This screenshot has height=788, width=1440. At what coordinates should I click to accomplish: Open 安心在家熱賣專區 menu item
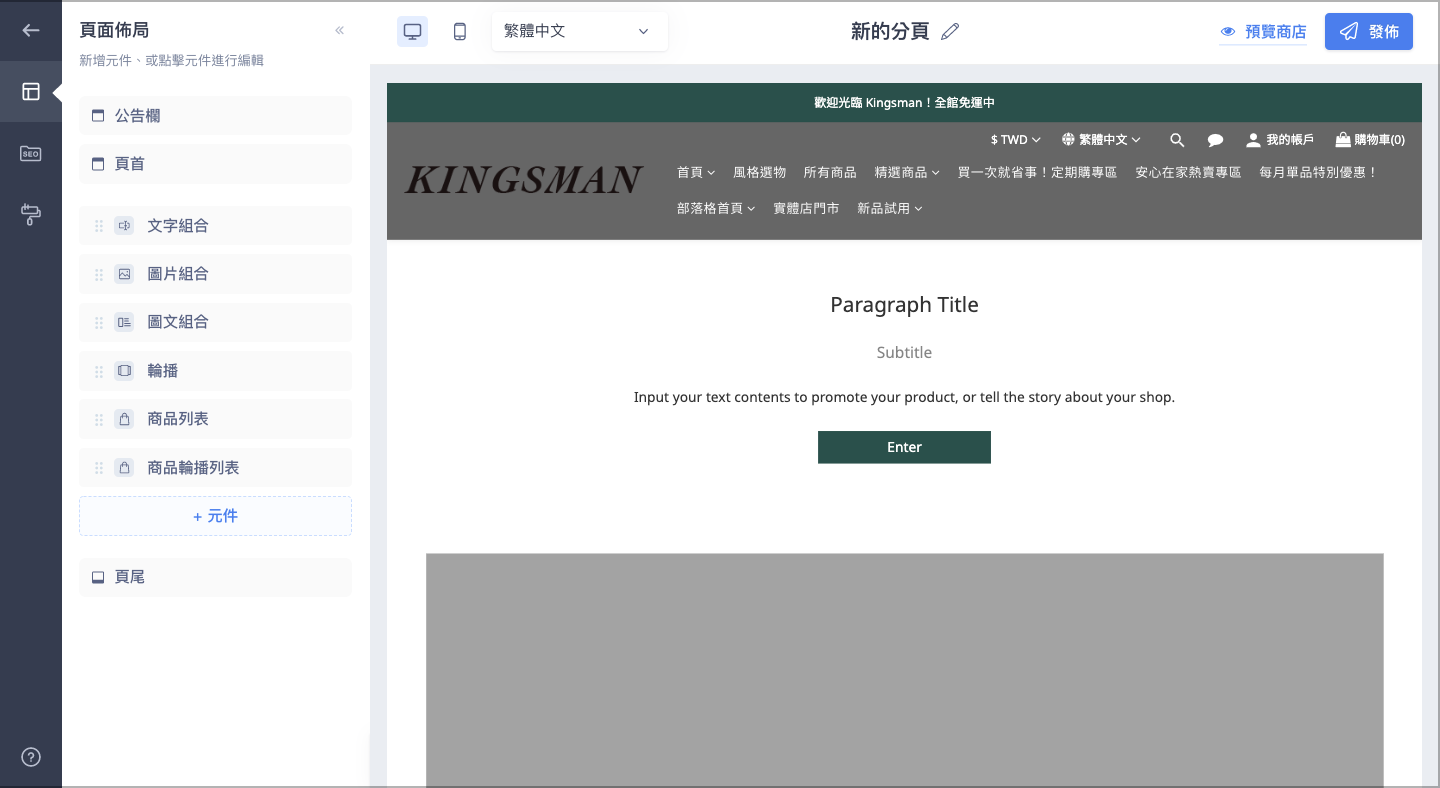coord(1188,173)
